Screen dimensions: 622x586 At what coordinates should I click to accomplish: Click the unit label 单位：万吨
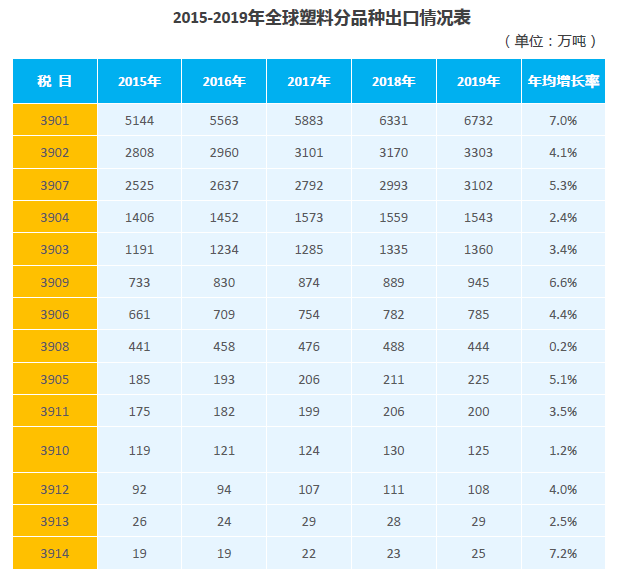(550, 41)
